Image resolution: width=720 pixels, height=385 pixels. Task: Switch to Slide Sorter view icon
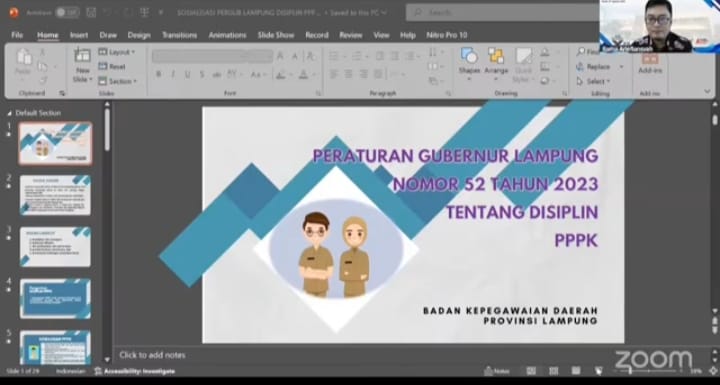[x=553, y=371]
